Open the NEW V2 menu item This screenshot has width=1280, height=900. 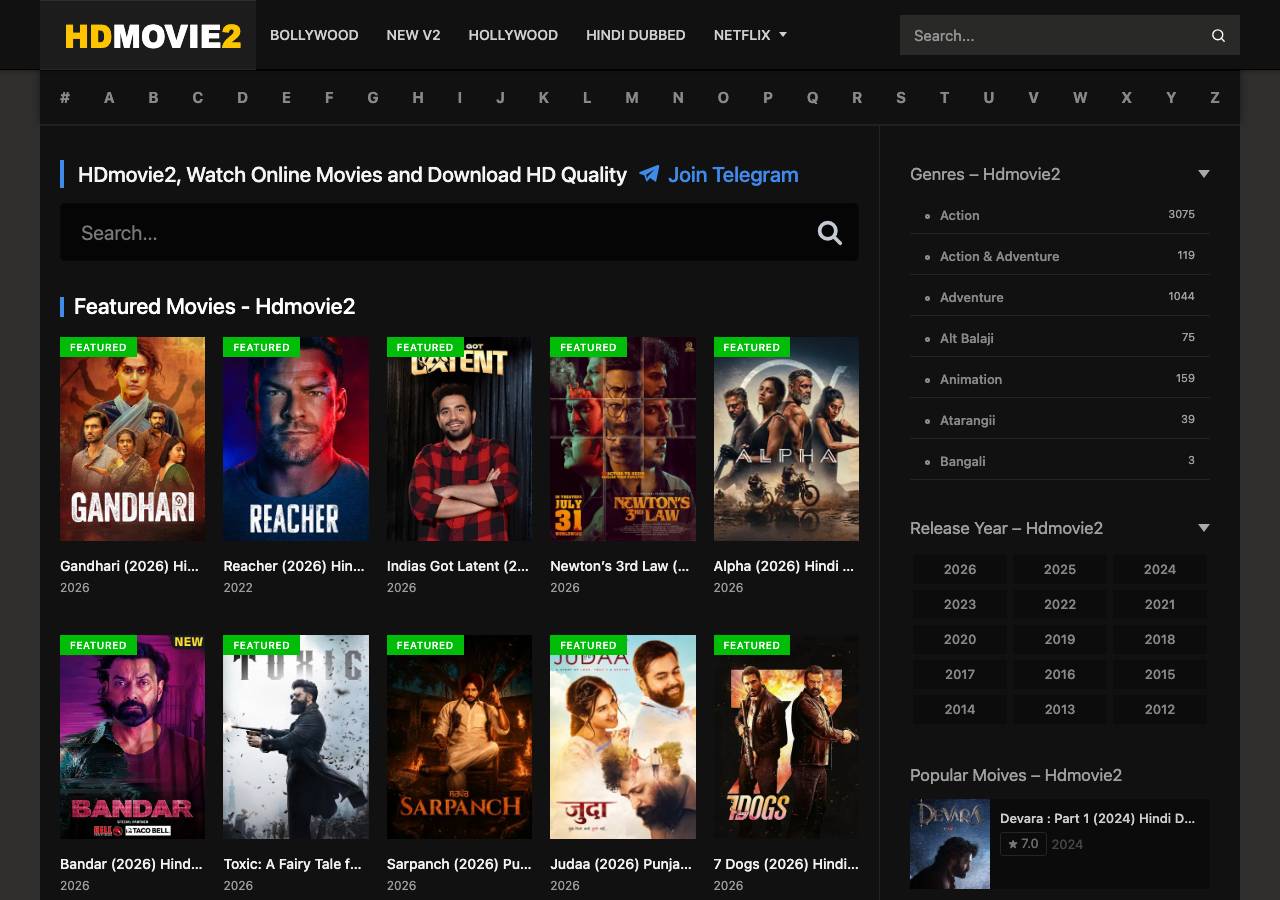point(413,35)
